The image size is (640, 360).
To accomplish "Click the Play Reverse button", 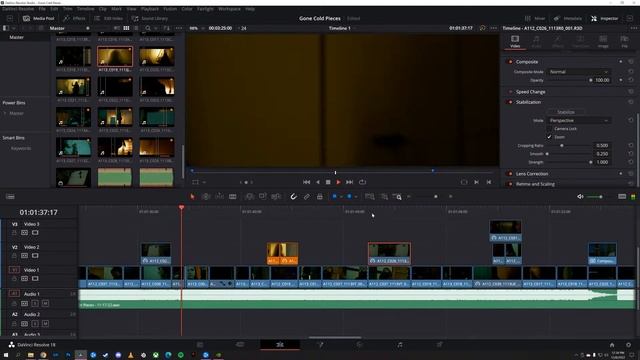I will click(x=318, y=182).
